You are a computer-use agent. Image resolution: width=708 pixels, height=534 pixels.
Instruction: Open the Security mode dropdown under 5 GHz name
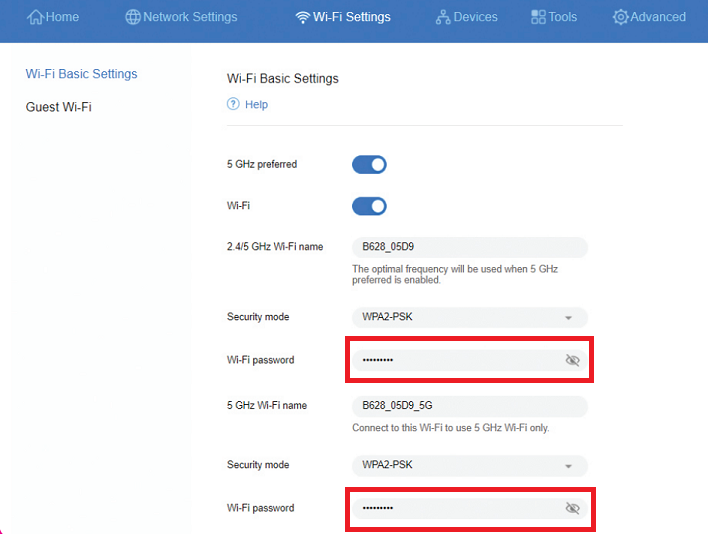click(x=468, y=466)
